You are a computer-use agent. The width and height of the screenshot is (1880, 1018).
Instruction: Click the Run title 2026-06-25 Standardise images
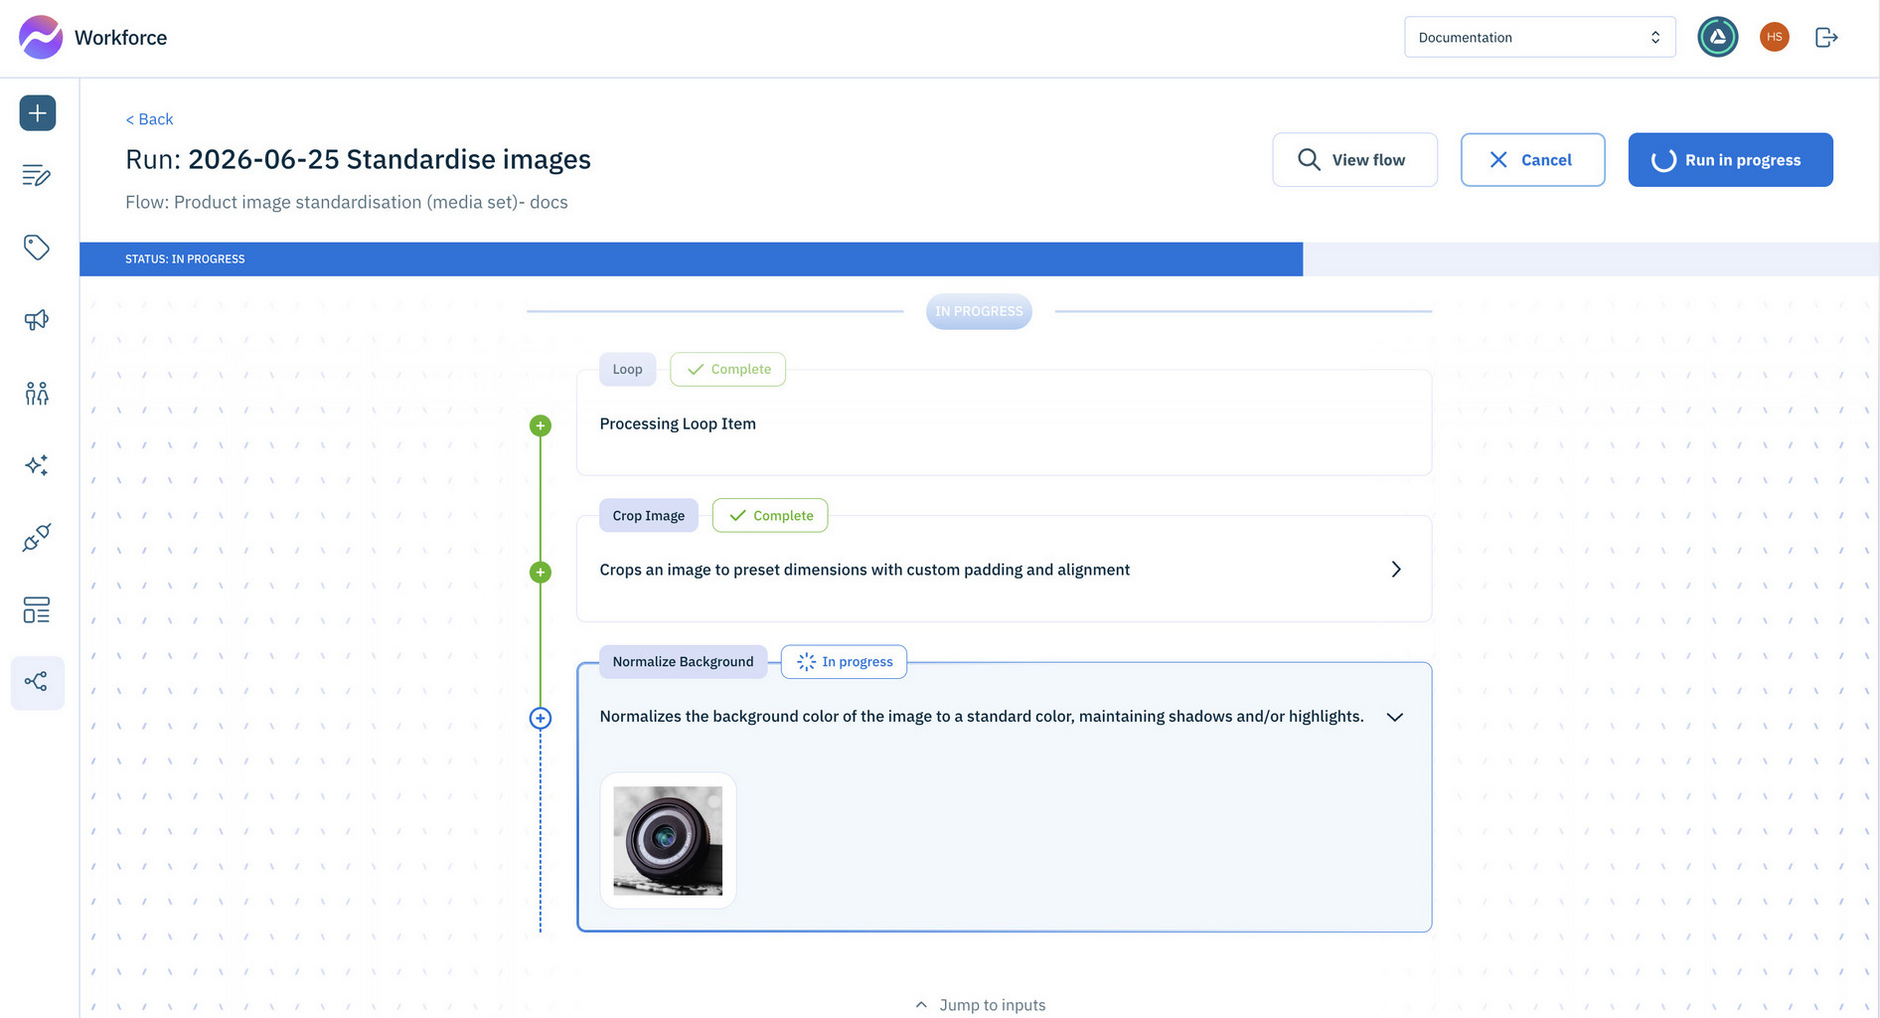358,159
